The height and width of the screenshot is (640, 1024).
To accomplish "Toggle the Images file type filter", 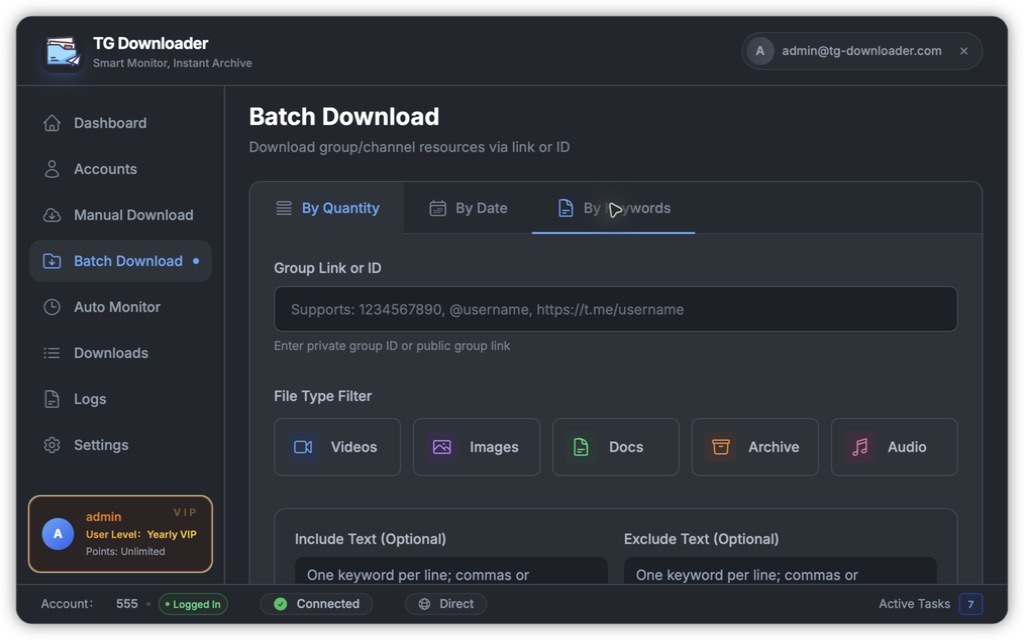I will 476,447.
